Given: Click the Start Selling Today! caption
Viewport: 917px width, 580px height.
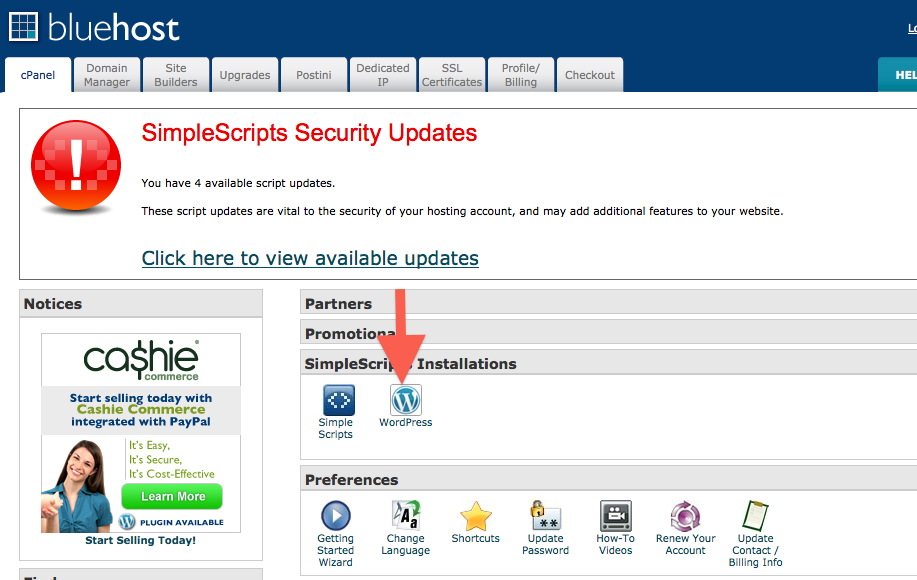Looking at the screenshot, I should (140, 540).
